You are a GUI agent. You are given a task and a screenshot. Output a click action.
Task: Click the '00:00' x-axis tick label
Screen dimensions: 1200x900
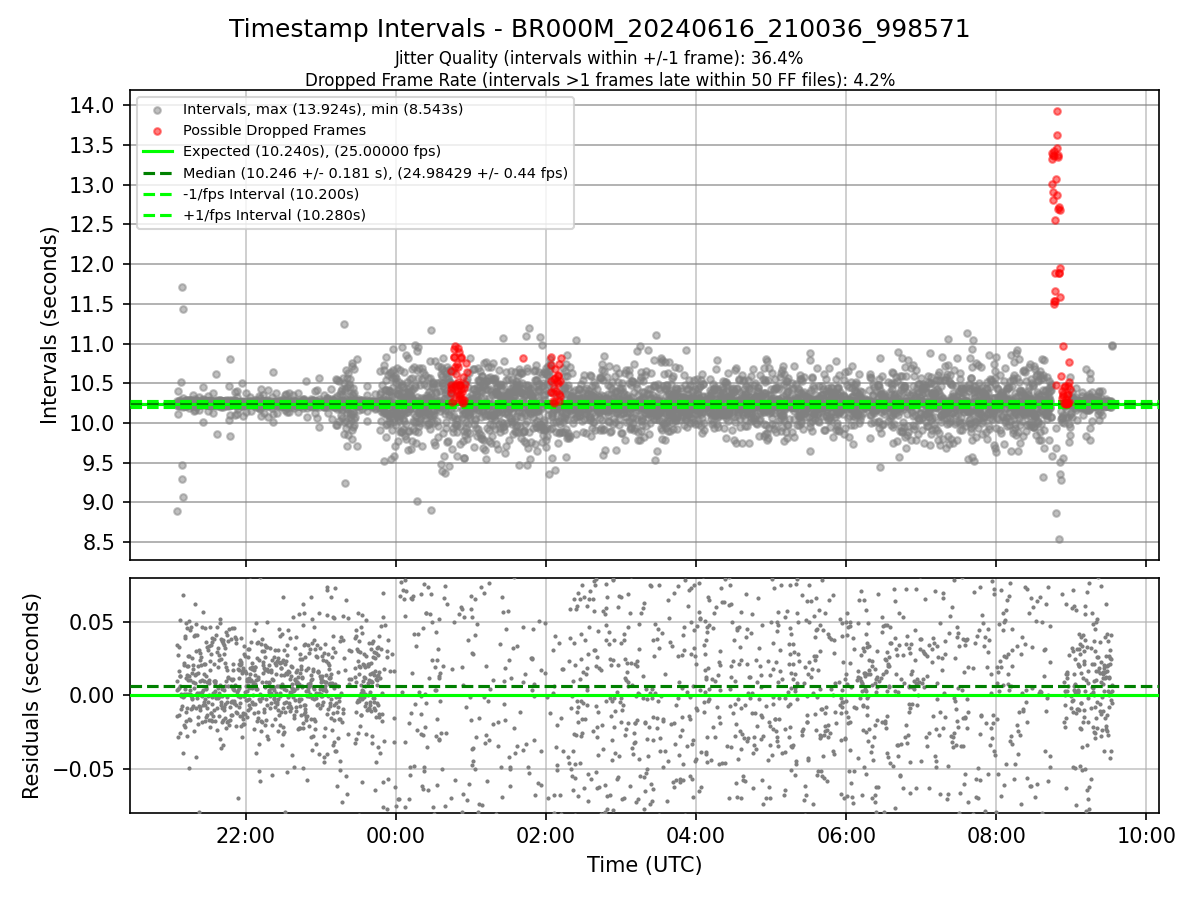tap(396, 834)
